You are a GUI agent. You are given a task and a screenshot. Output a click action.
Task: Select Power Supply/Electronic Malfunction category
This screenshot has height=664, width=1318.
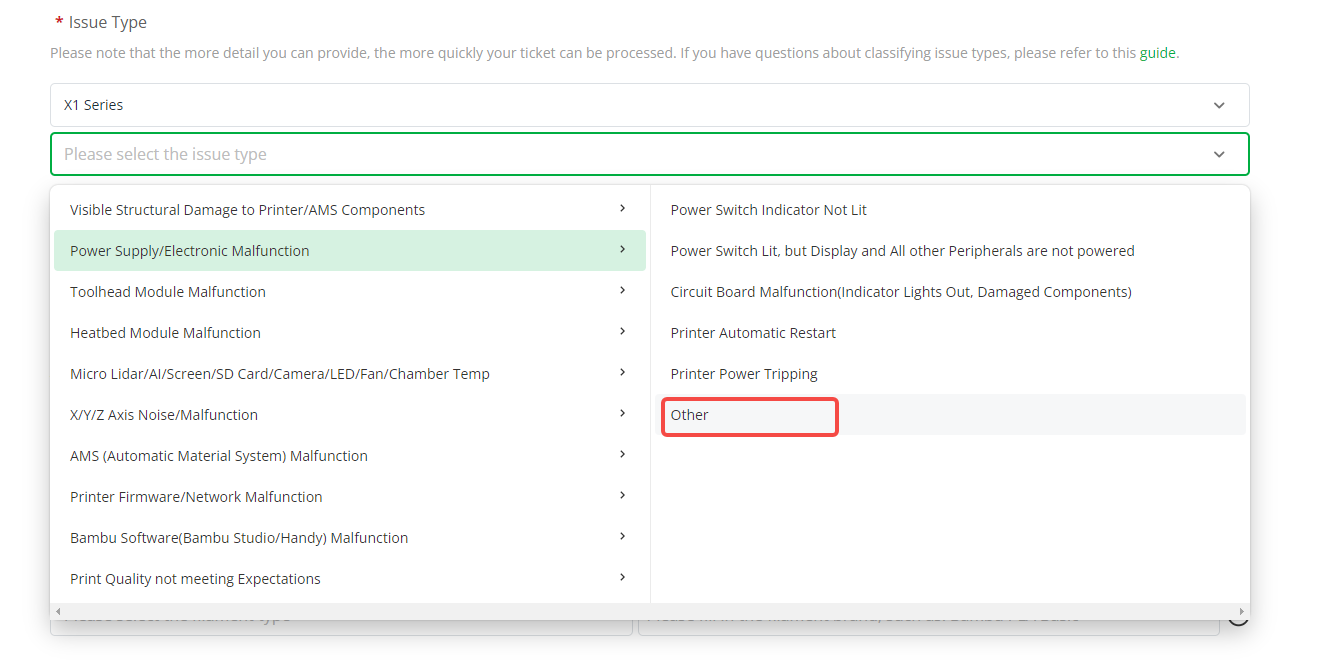349,251
